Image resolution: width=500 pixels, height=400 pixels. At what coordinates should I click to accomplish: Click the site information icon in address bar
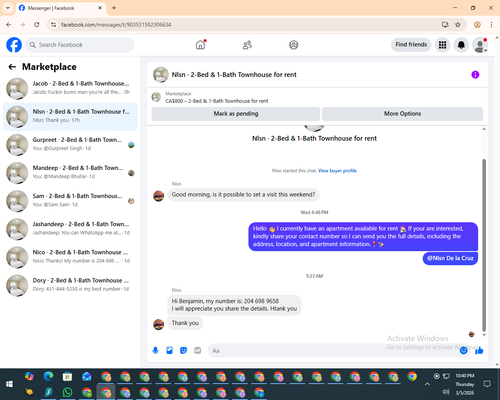point(53,25)
